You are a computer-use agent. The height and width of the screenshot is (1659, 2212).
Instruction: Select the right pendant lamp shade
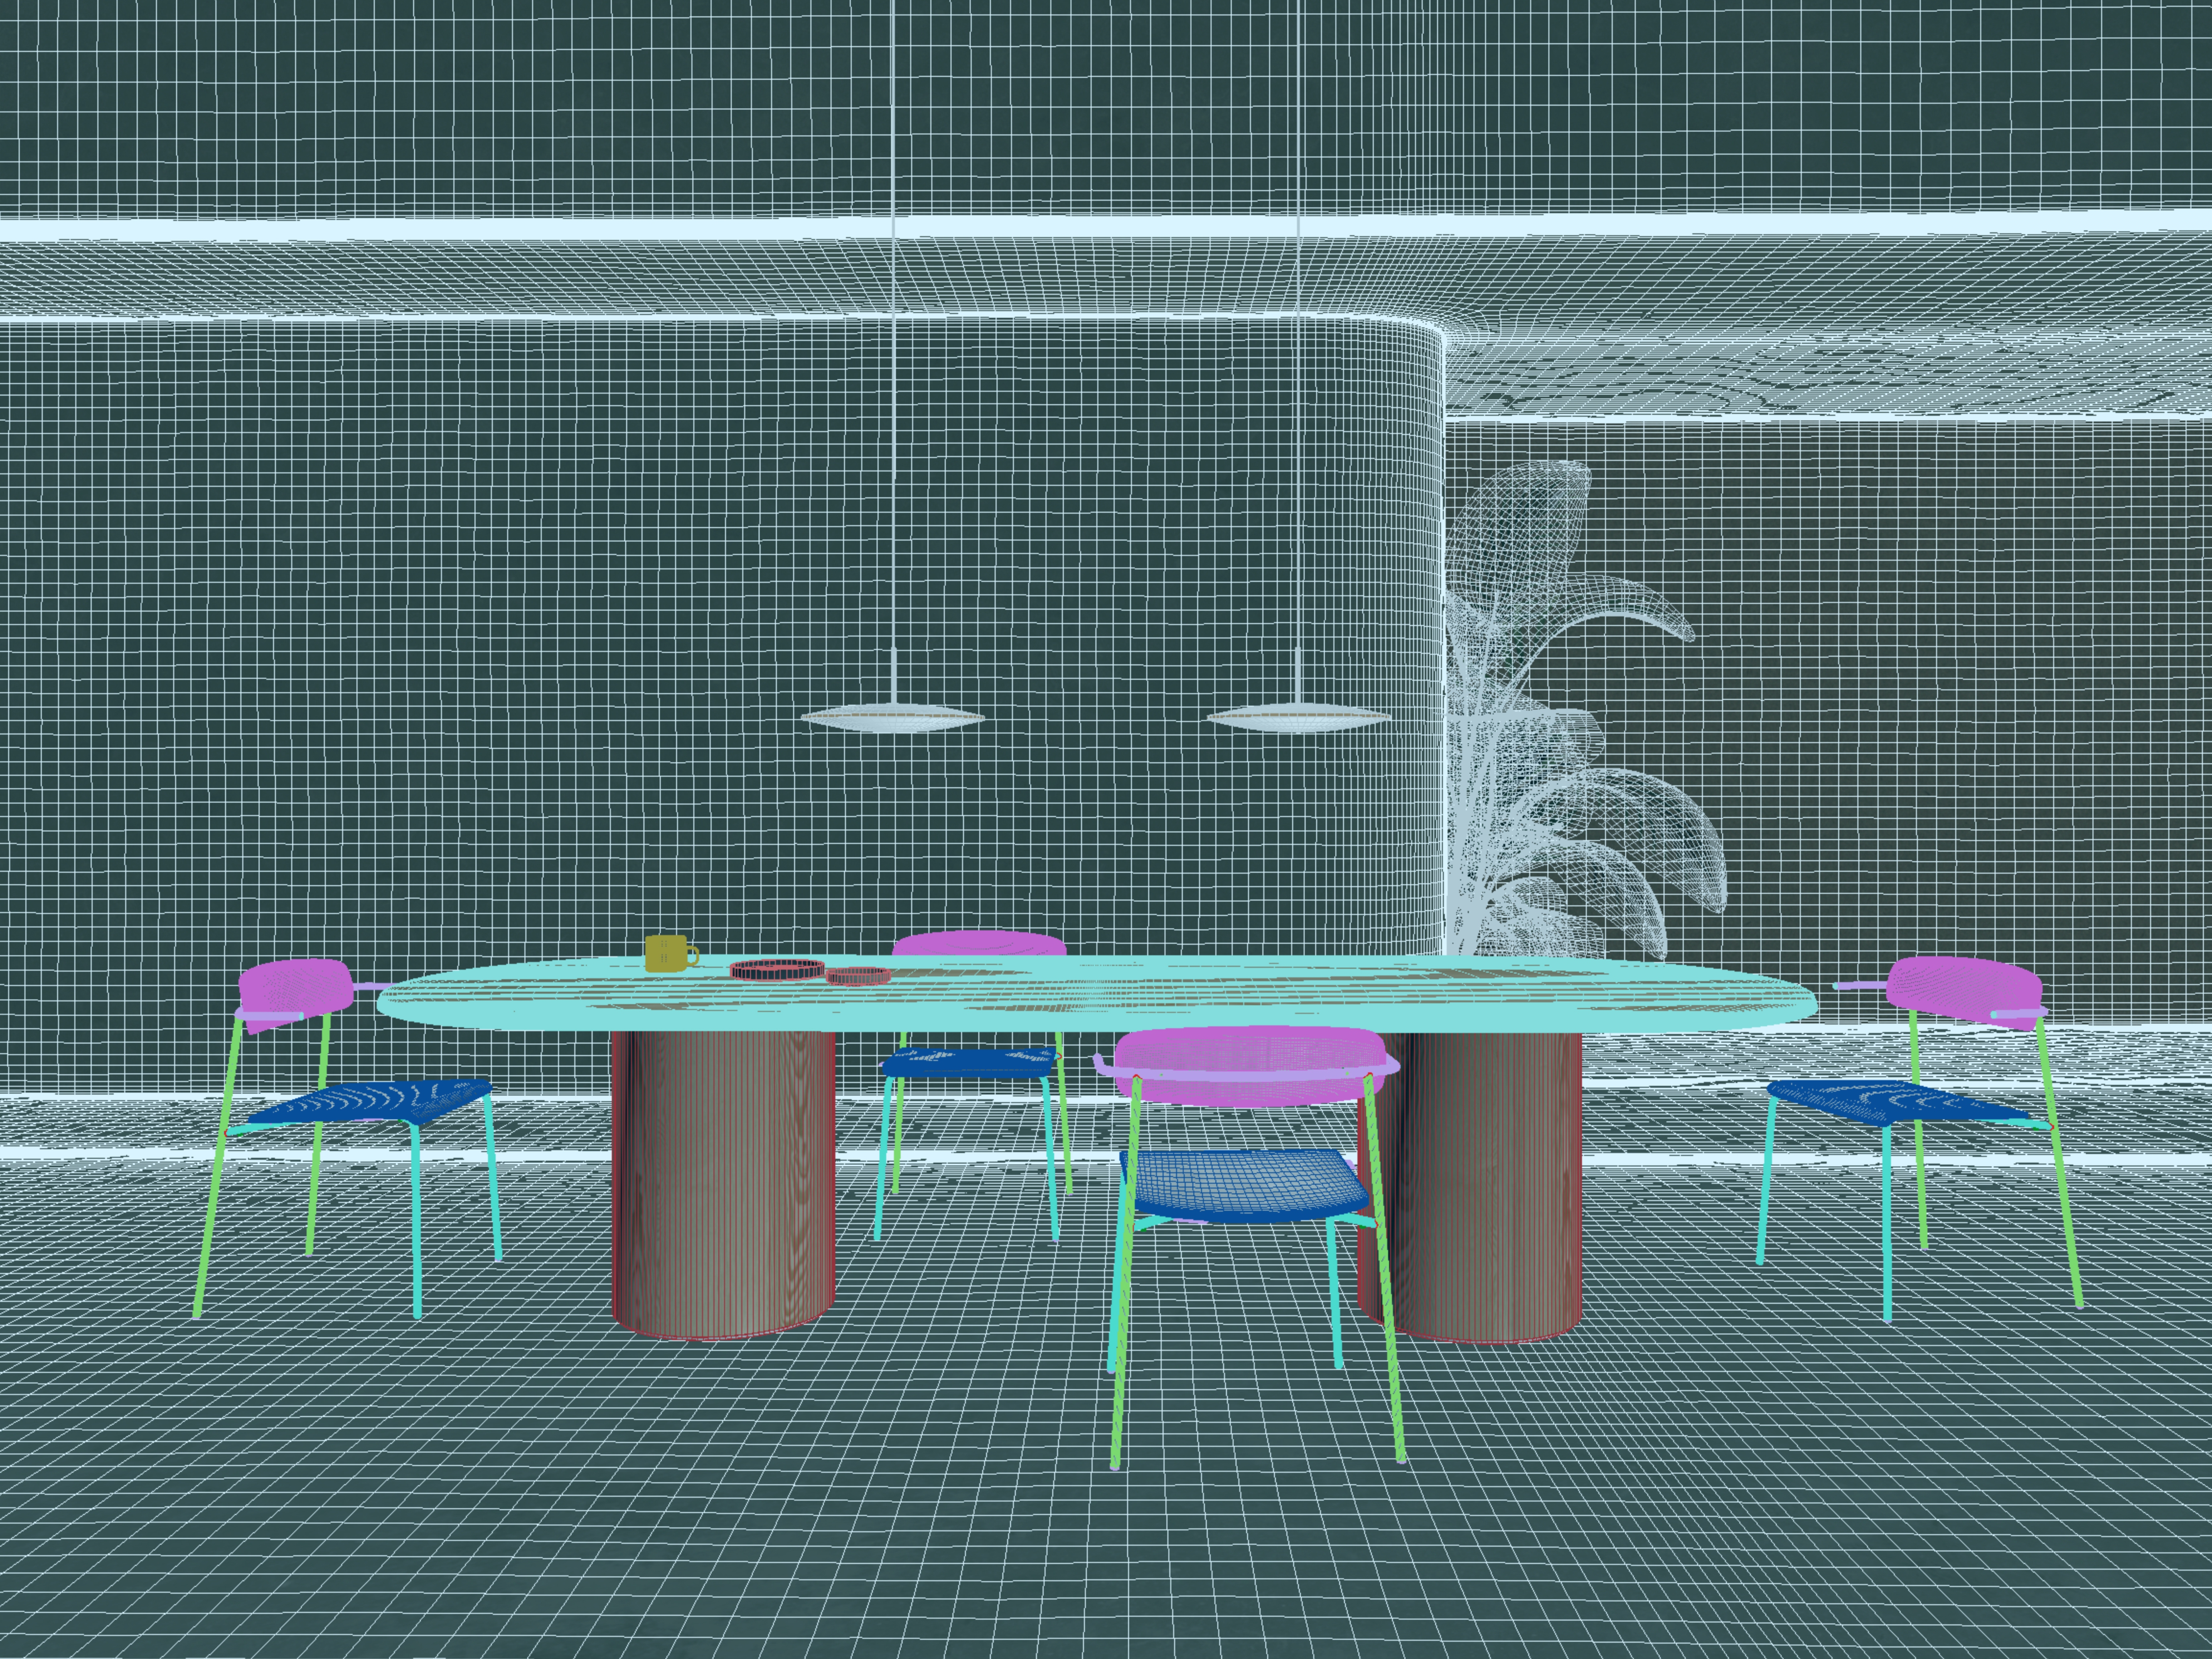[x=1297, y=717]
